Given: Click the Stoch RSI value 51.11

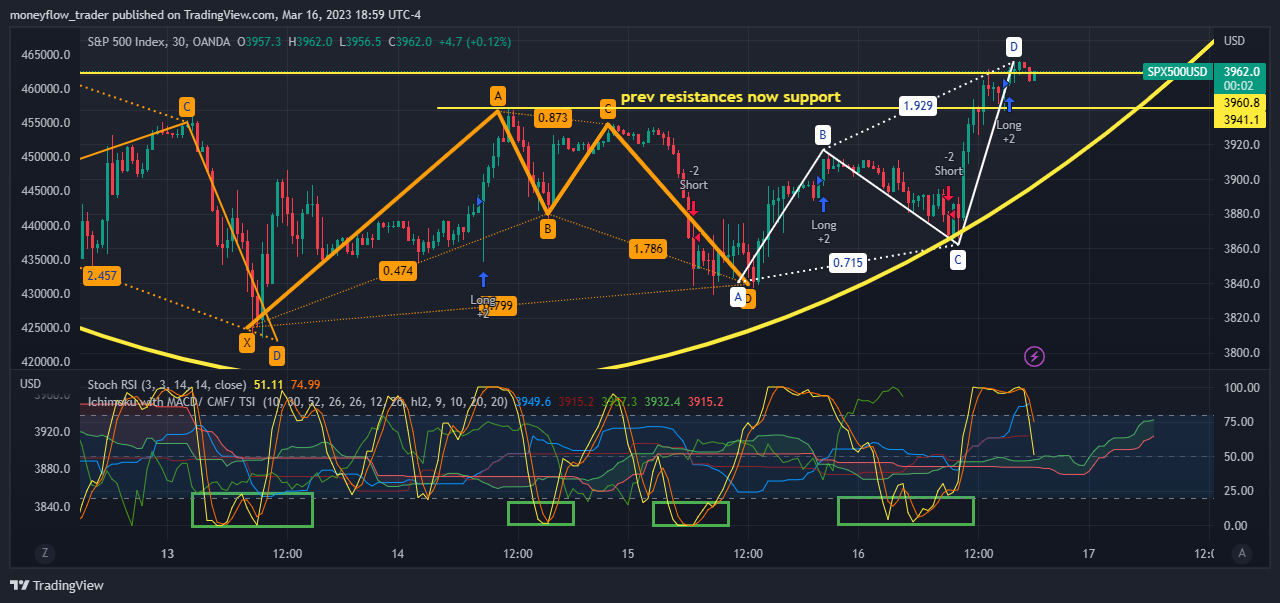Looking at the screenshot, I should (269, 384).
